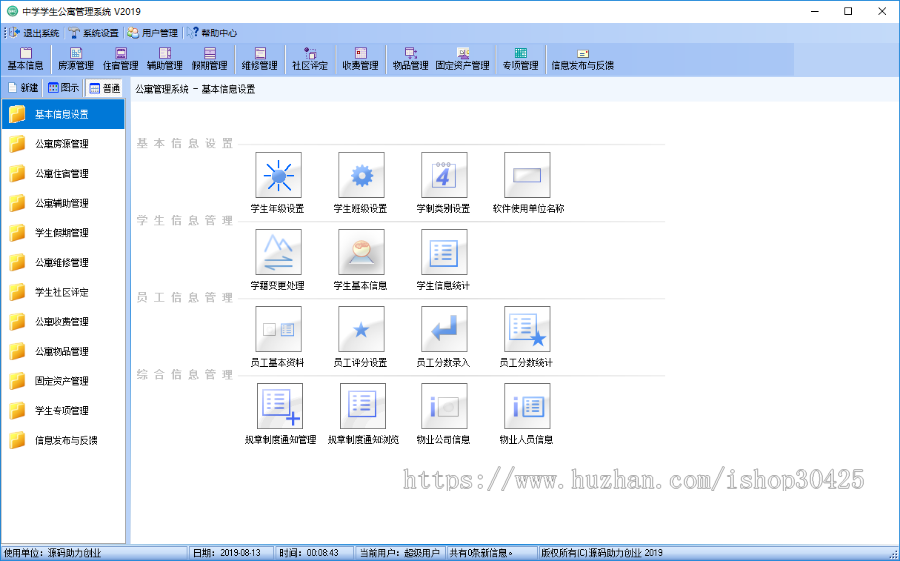Open 学生基本信息 icon
The image size is (900, 561).
(x=361, y=253)
